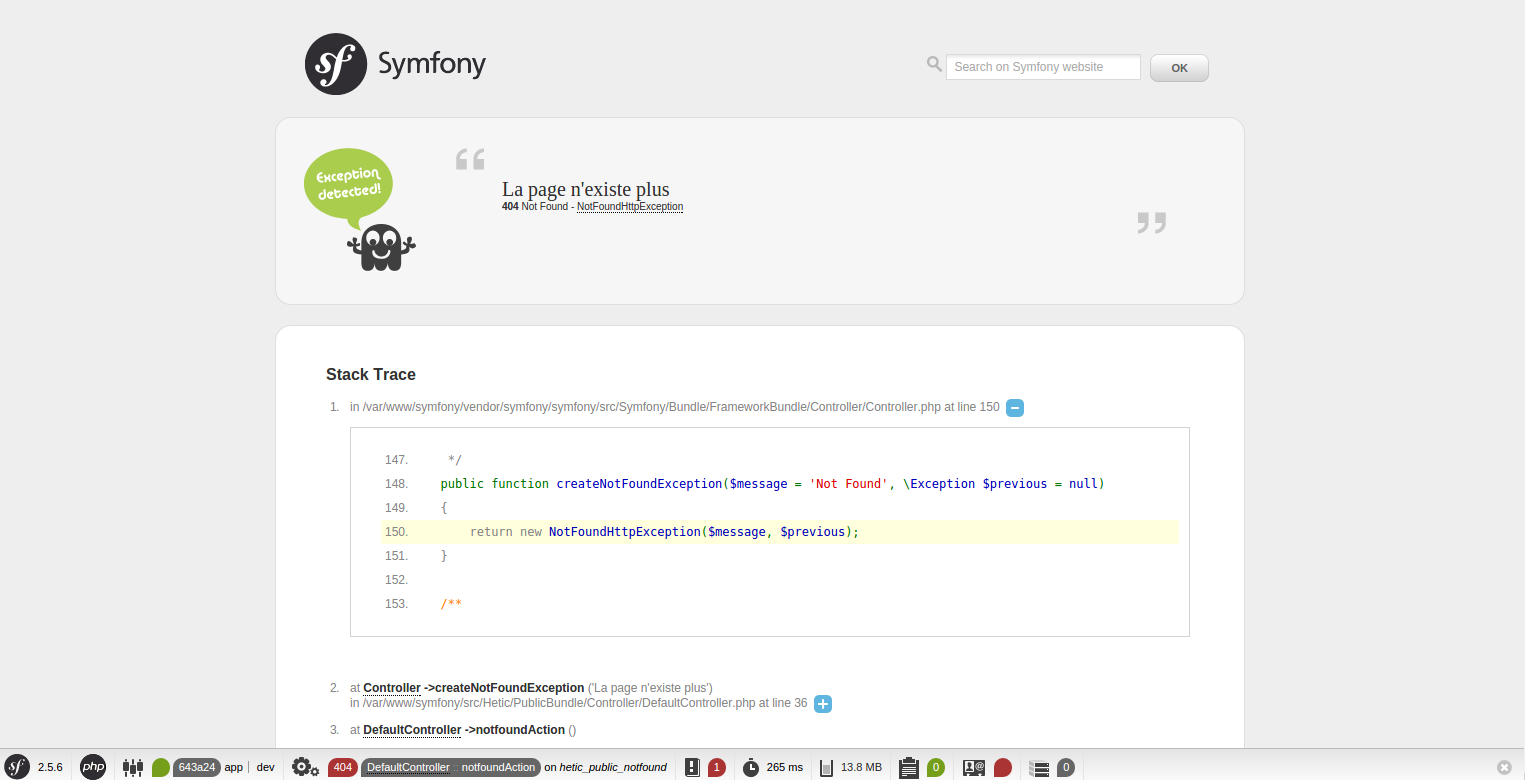Open the database queries icon
Image resolution: width=1525 pixels, height=780 pixels.
(x=1040, y=768)
